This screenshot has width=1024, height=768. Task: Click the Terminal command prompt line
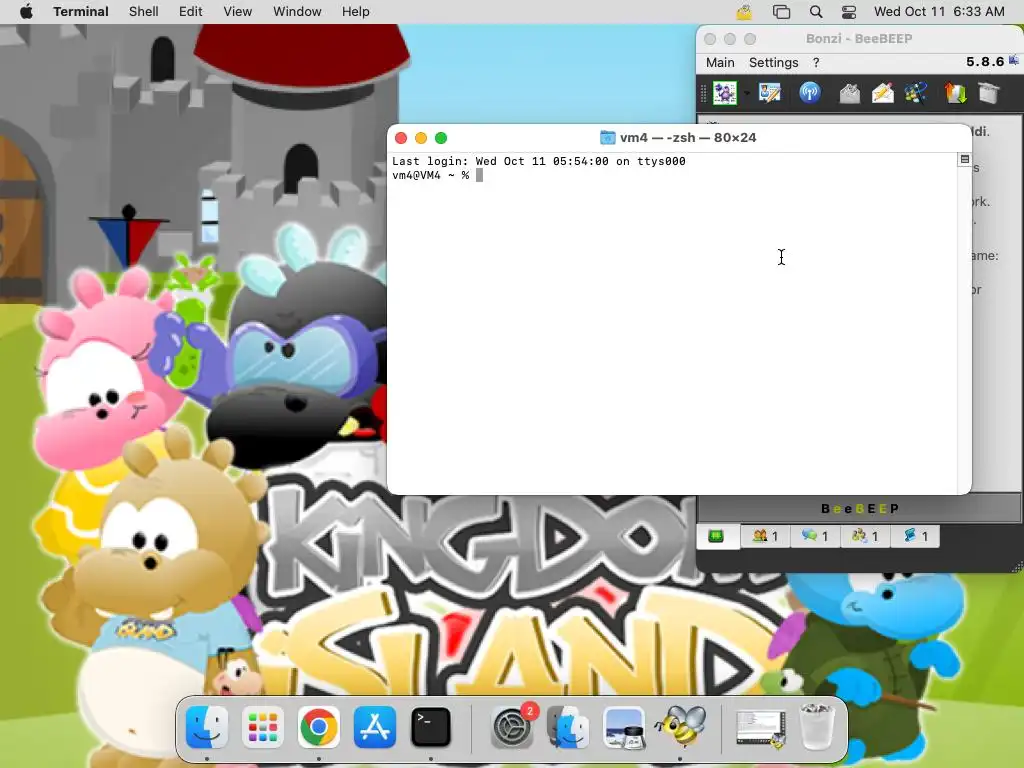(x=437, y=175)
